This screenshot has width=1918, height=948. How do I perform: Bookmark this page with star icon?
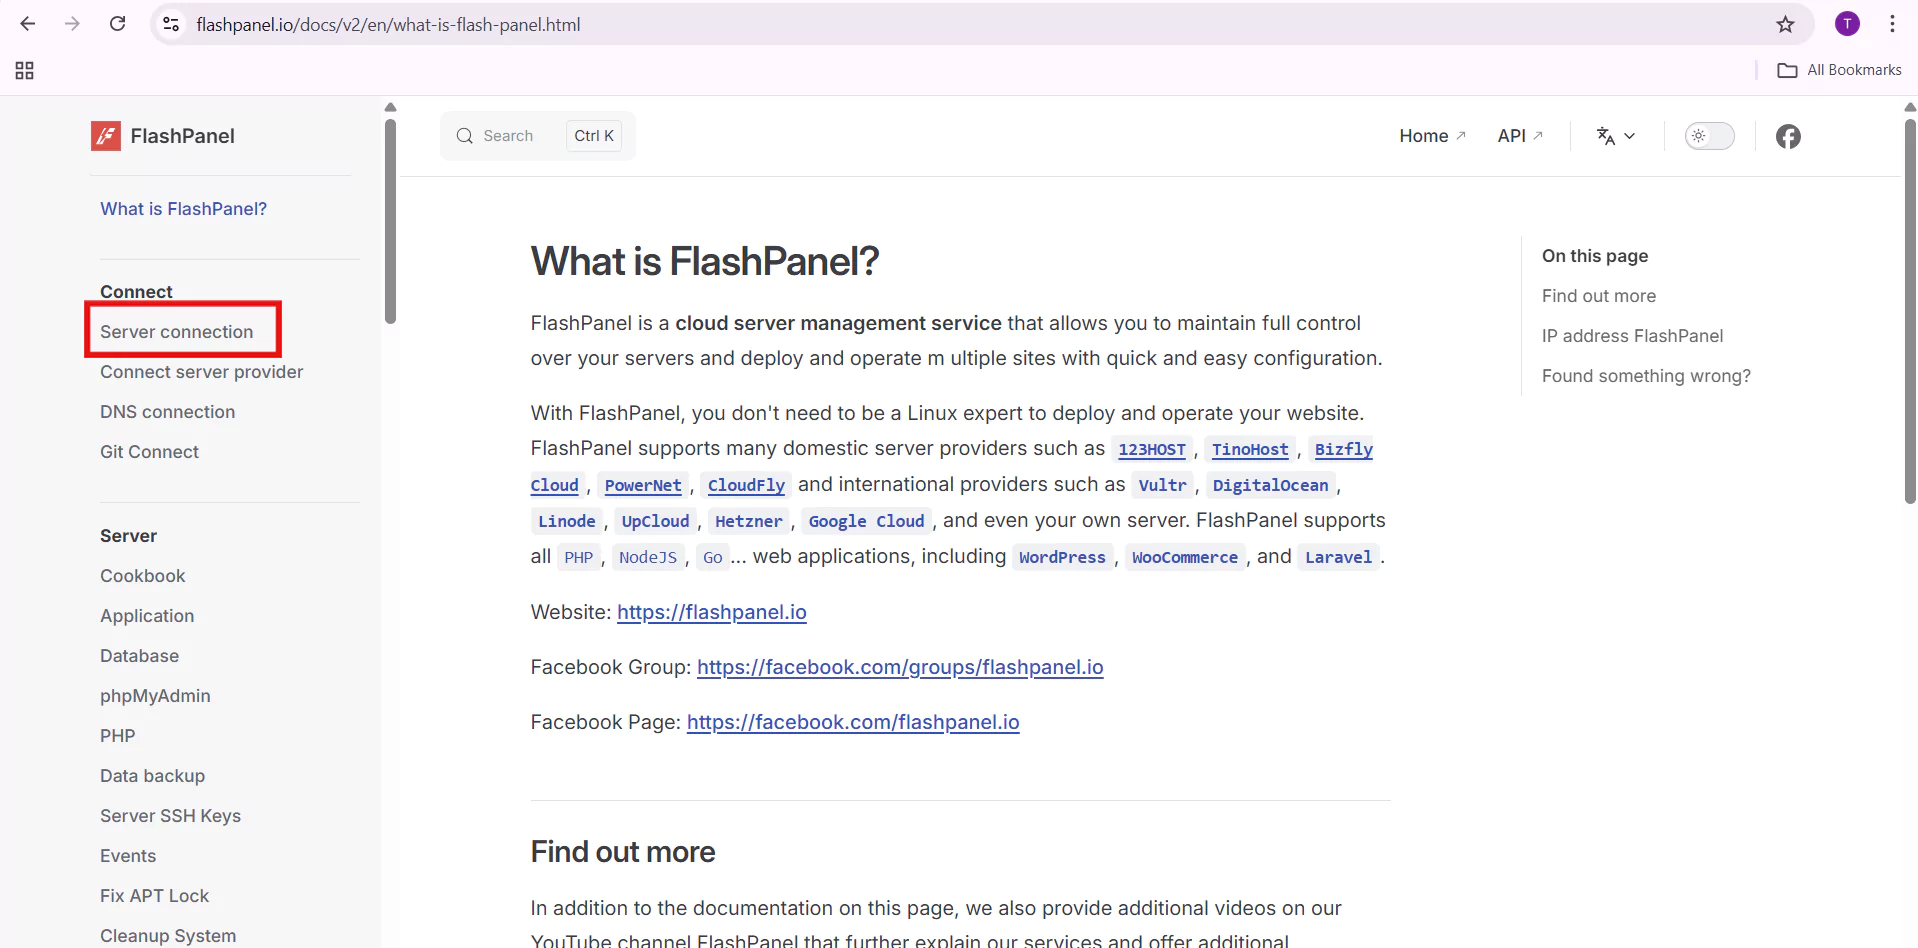[x=1785, y=24]
